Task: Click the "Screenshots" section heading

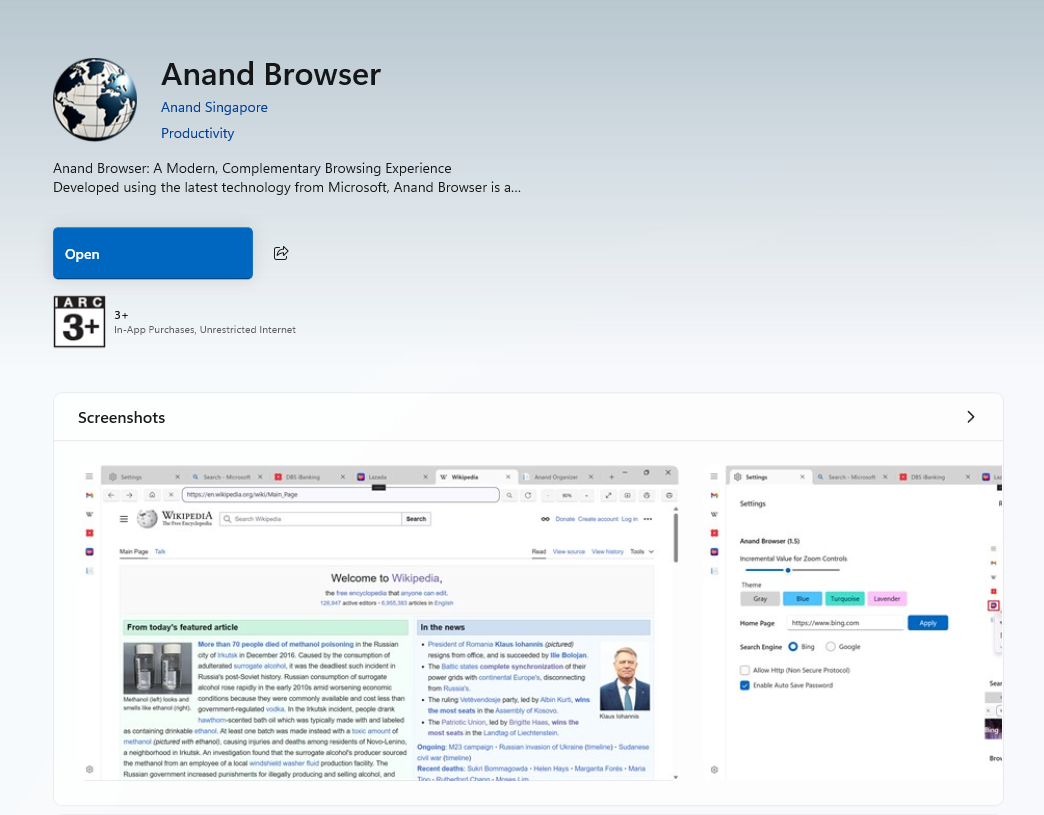Action: coord(121,417)
